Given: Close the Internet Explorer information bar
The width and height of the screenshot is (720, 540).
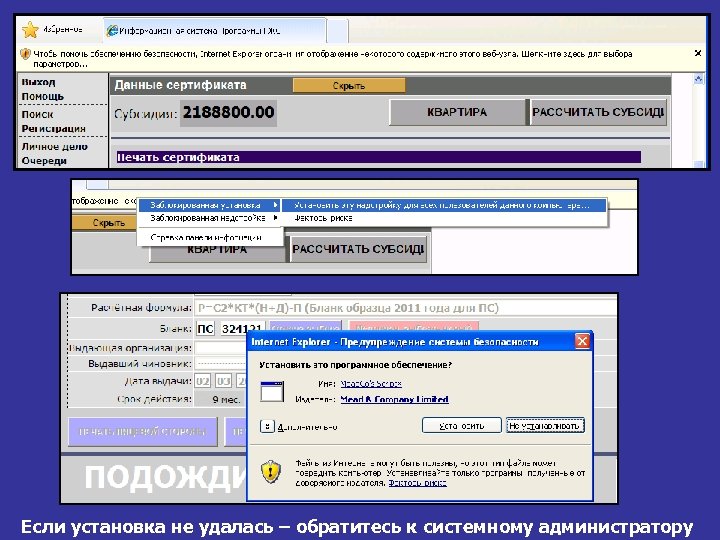Looking at the screenshot, I should coord(698,53).
